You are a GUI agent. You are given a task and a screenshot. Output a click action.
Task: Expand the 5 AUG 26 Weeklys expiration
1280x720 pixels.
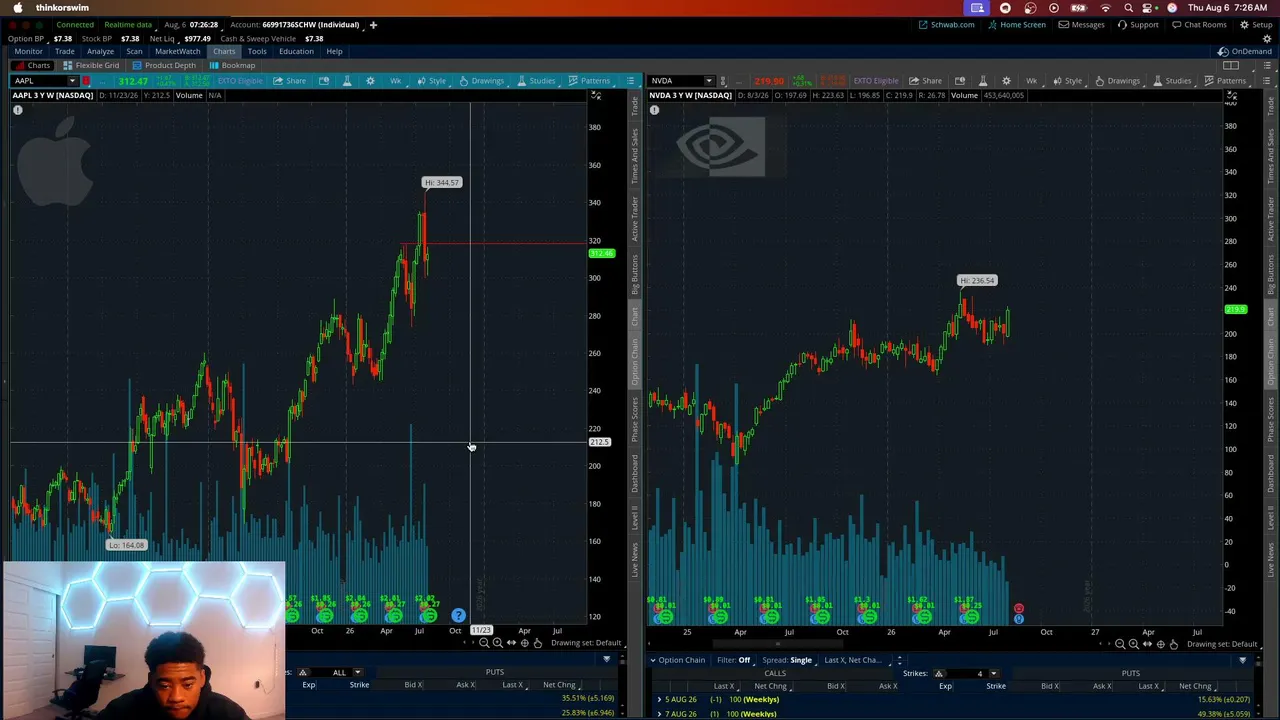tap(659, 699)
